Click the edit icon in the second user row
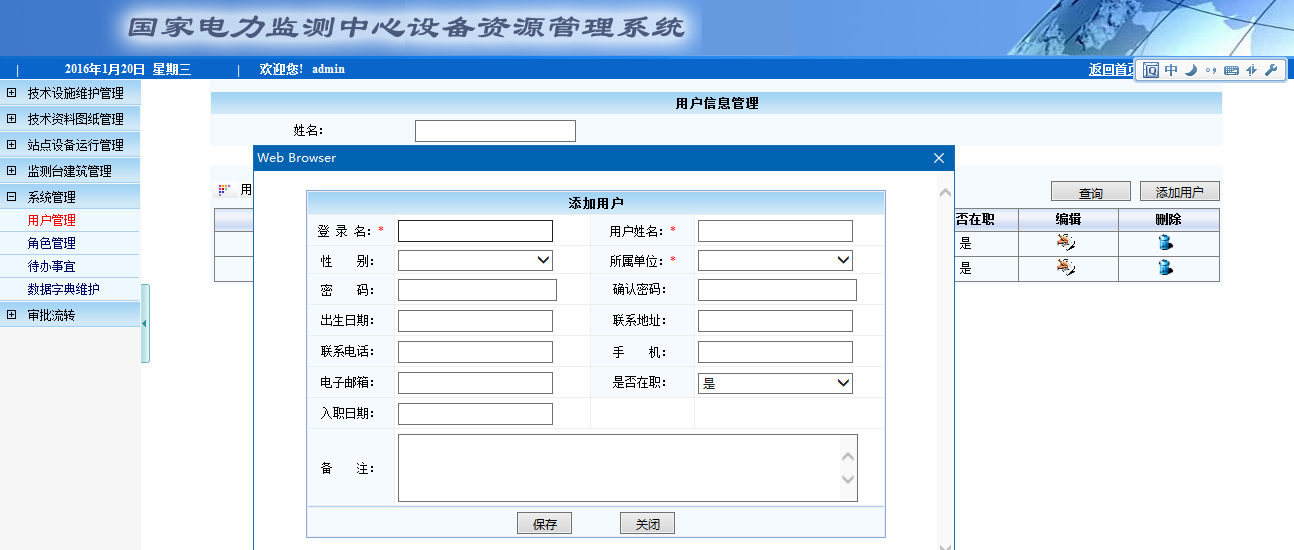Viewport: 1294px width, 550px height. pyautogui.click(x=1066, y=267)
